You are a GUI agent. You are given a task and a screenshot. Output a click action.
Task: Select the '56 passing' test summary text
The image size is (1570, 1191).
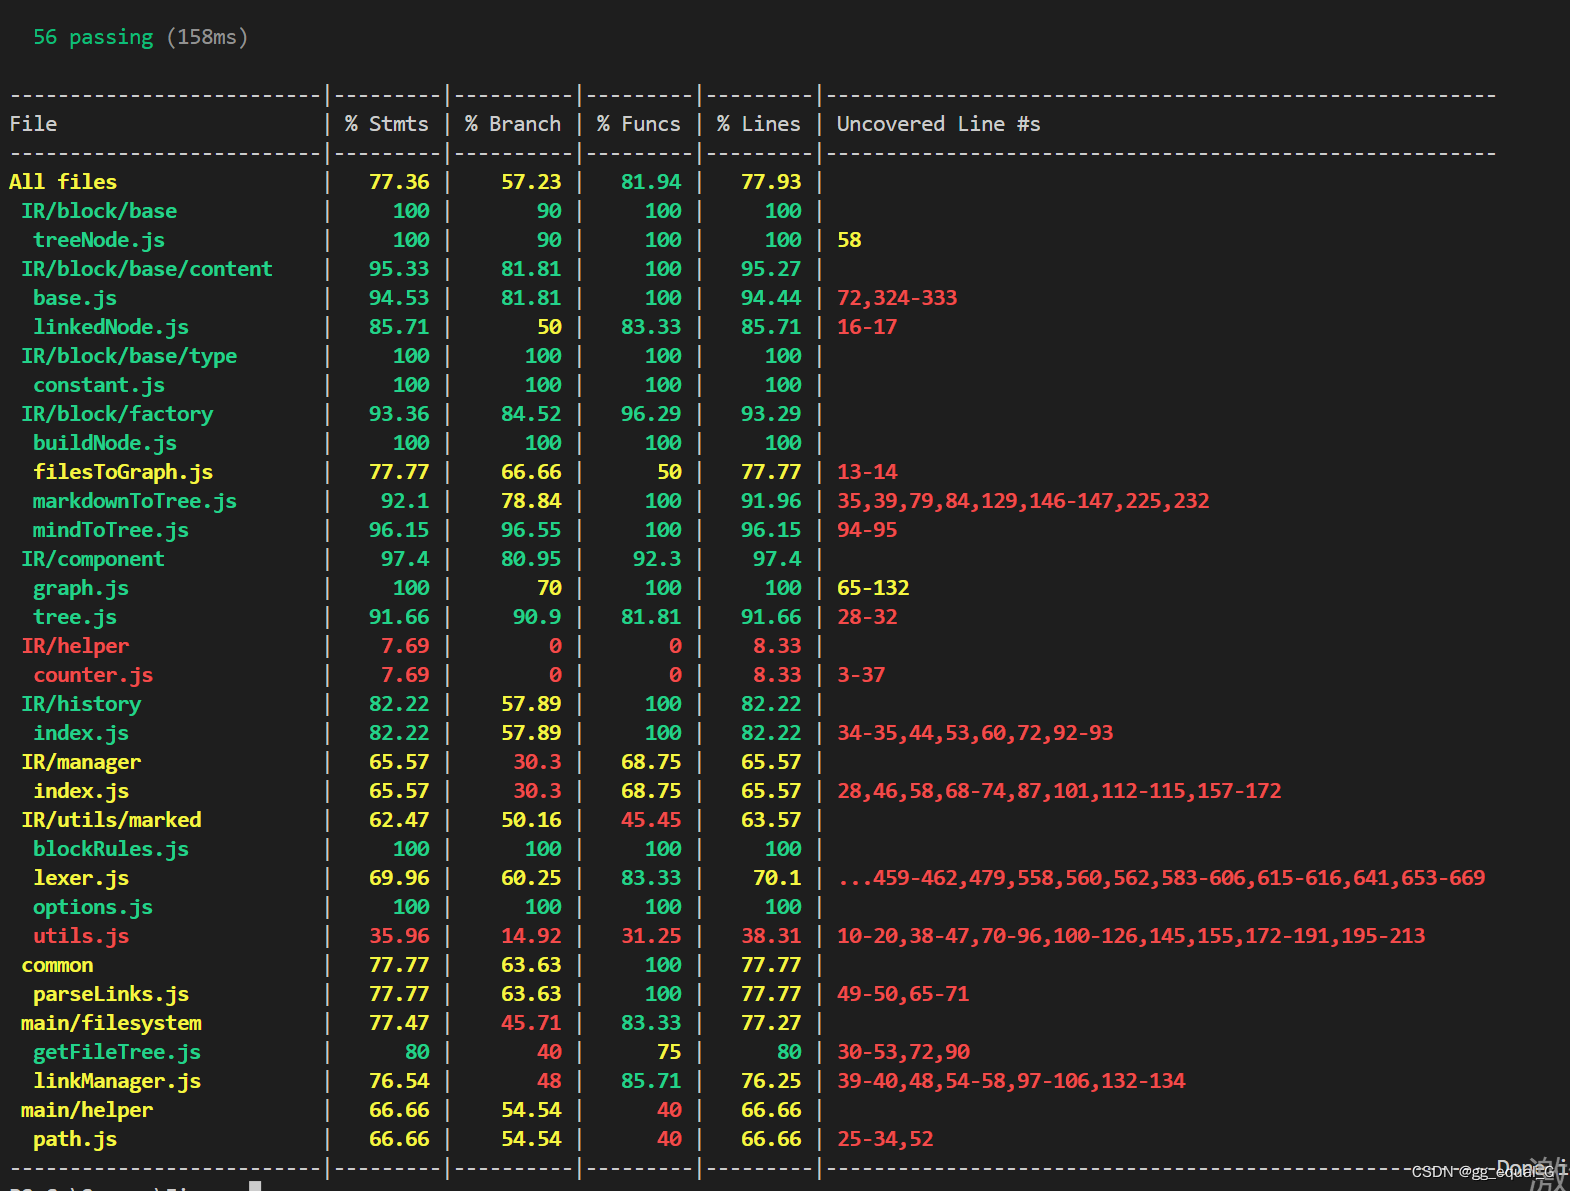tap(93, 37)
